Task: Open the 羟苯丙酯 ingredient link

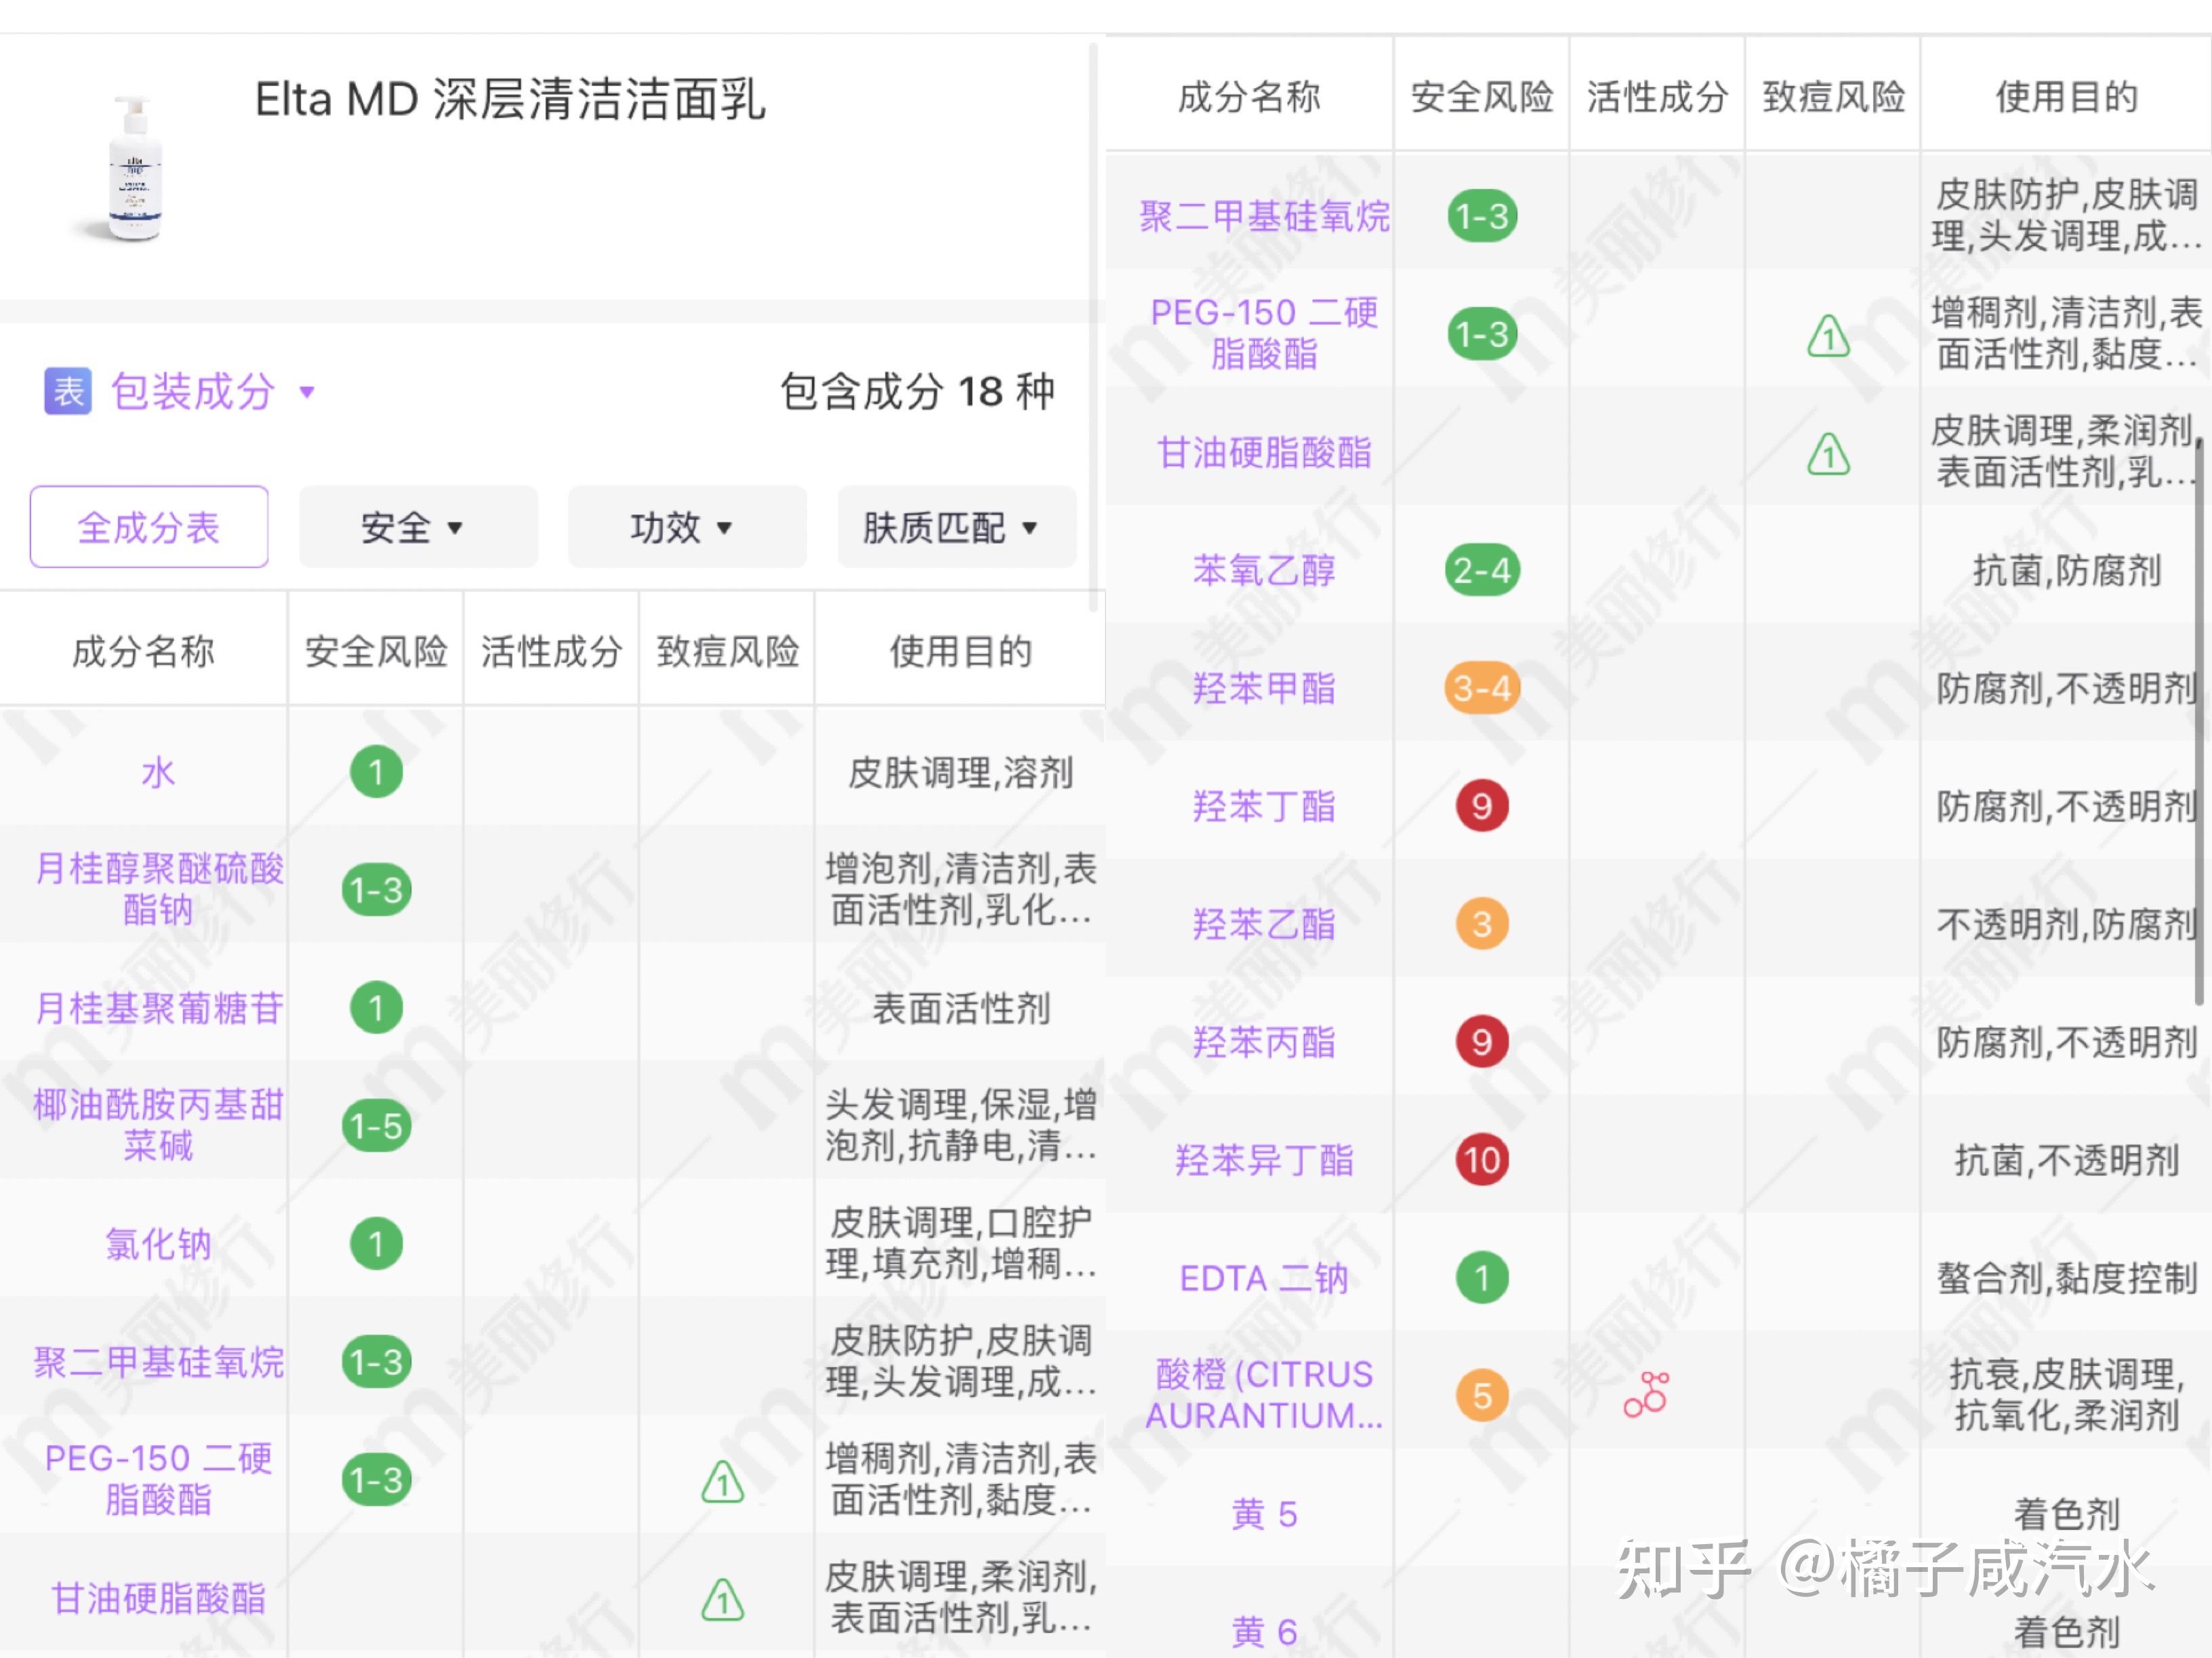Action: (x=1264, y=1042)
